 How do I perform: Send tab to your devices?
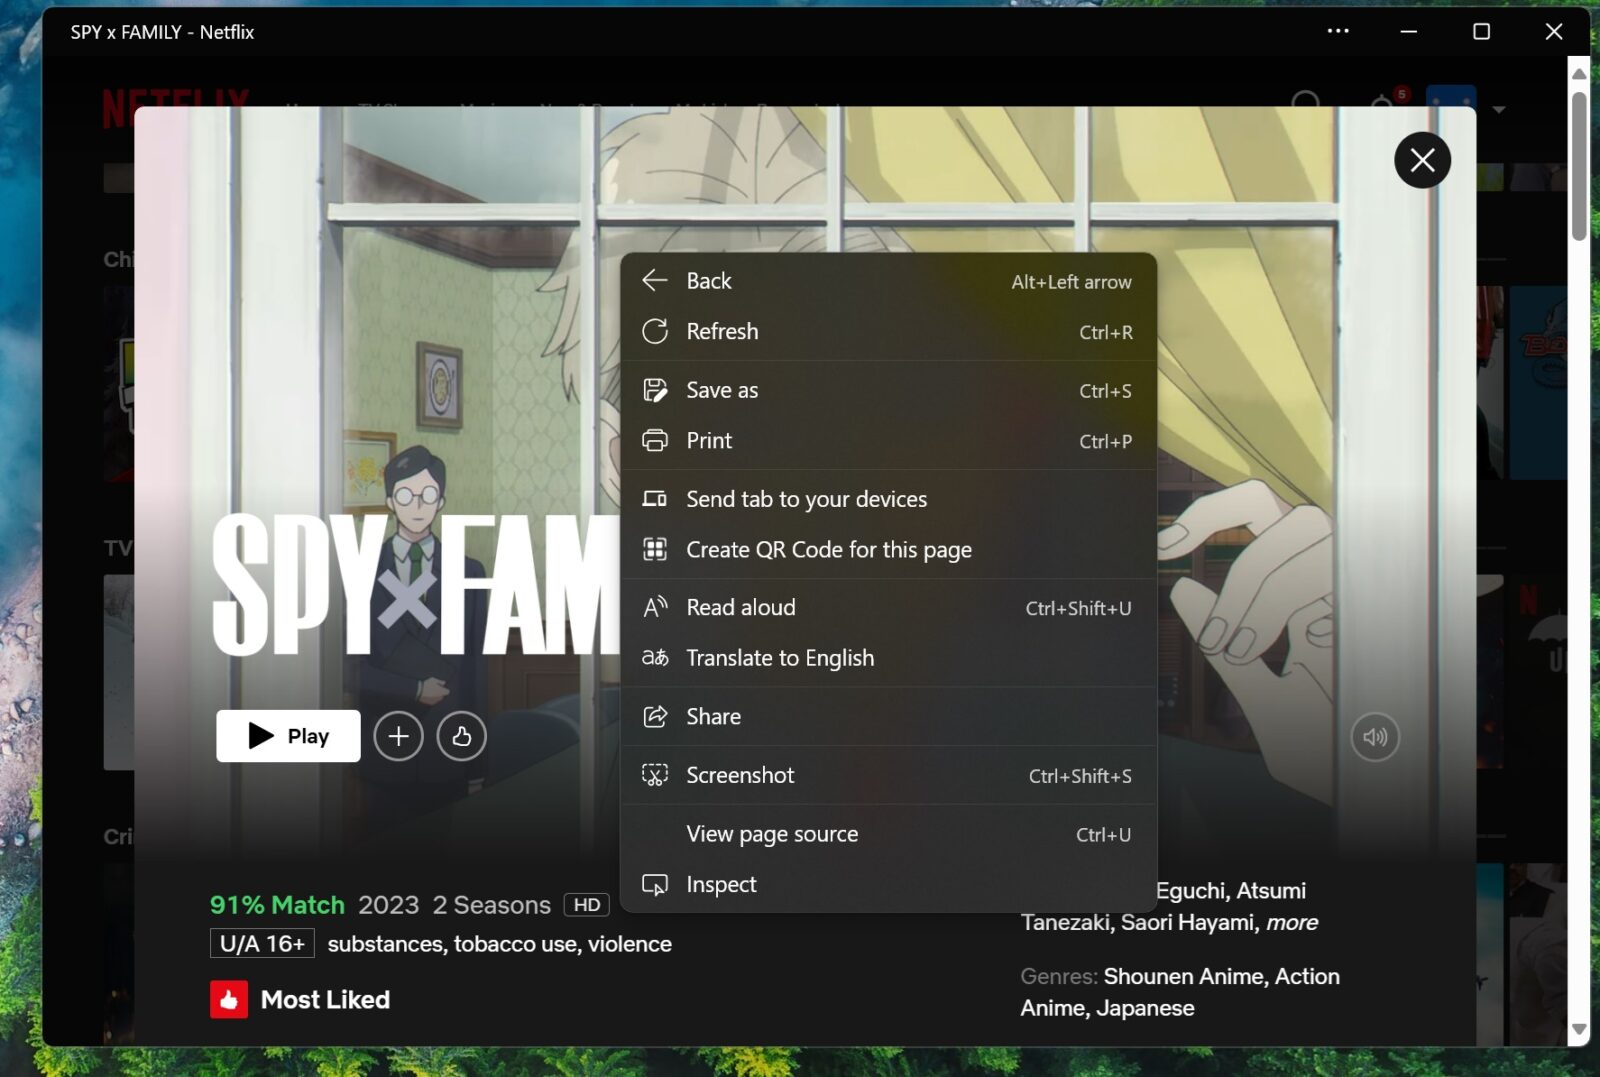pos(805,499)
